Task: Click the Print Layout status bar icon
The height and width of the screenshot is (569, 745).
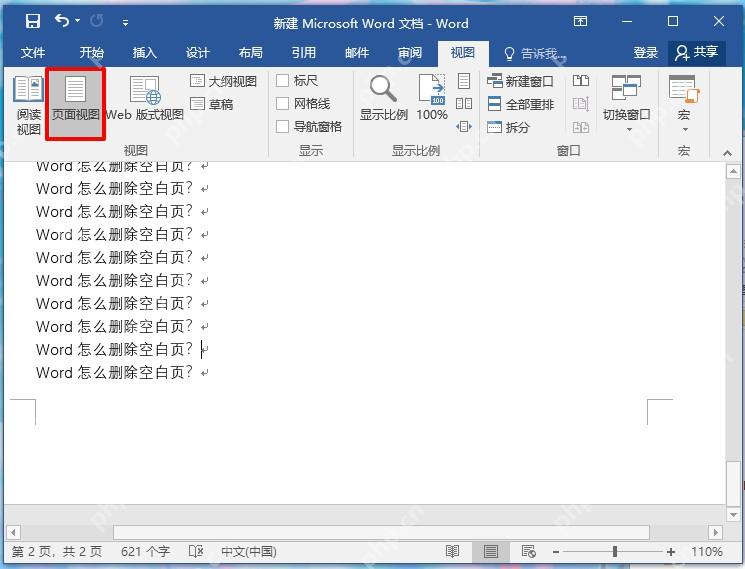Action: tap(491, 551)
